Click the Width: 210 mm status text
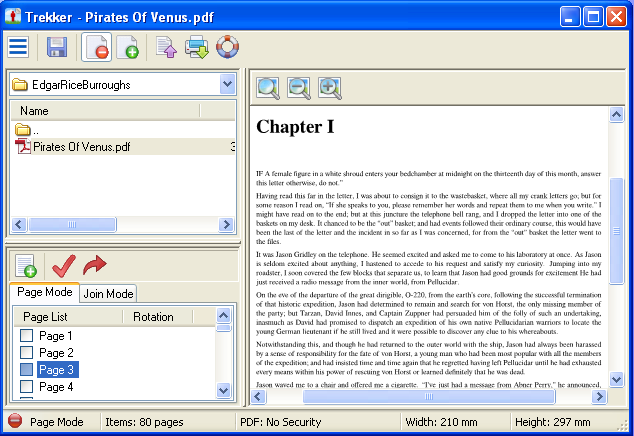 441,422
